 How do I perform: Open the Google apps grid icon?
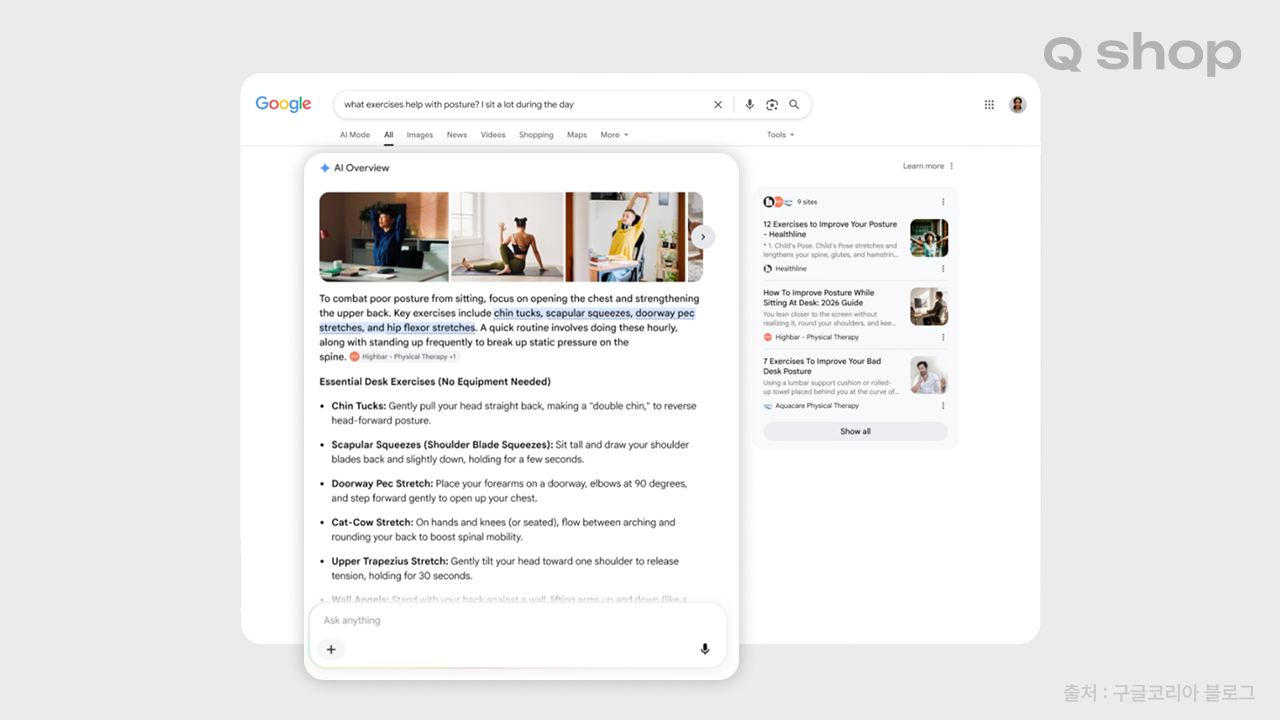click(989, 105)
